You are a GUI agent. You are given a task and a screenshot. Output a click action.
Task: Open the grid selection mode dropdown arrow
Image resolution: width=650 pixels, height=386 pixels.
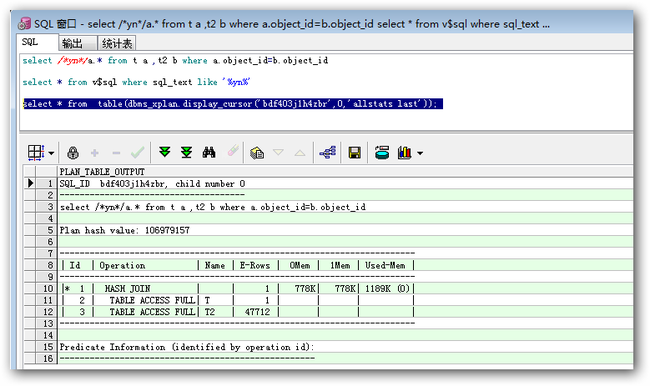point(51,153)
